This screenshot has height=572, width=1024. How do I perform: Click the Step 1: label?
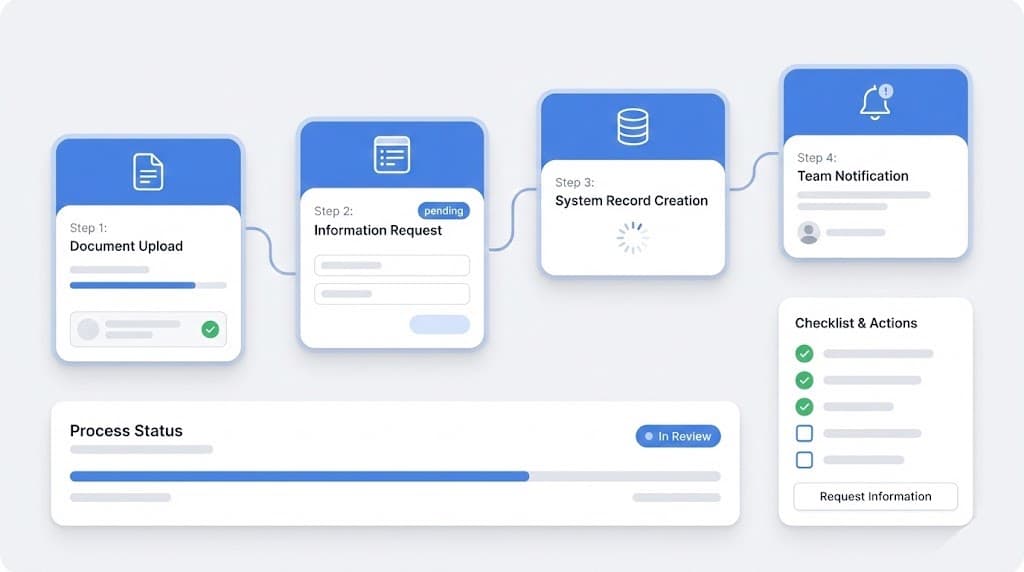[x=88, y=228]
